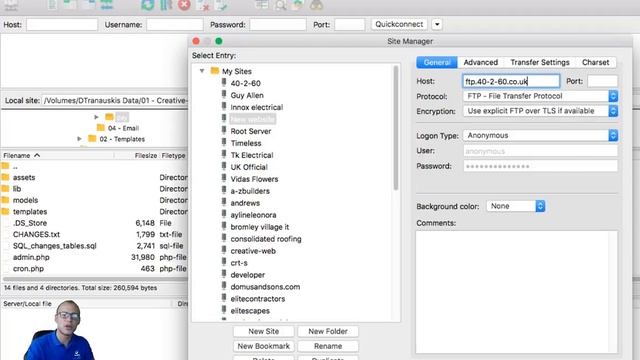Select the Tk Electrical site entry
This screenshot has height=360, width=640.
pyautogui.click(x=252, y=155)
